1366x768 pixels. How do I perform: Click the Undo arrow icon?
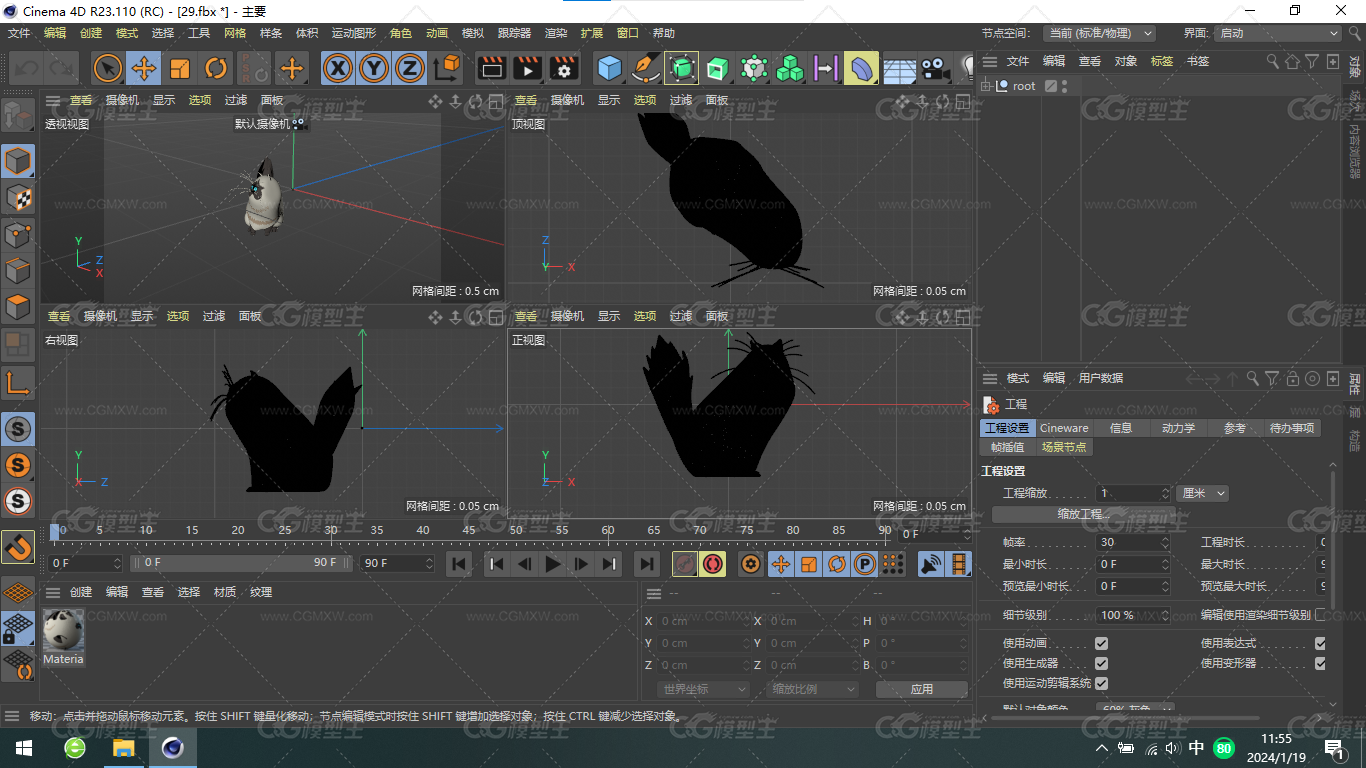(x=27, y=68)
